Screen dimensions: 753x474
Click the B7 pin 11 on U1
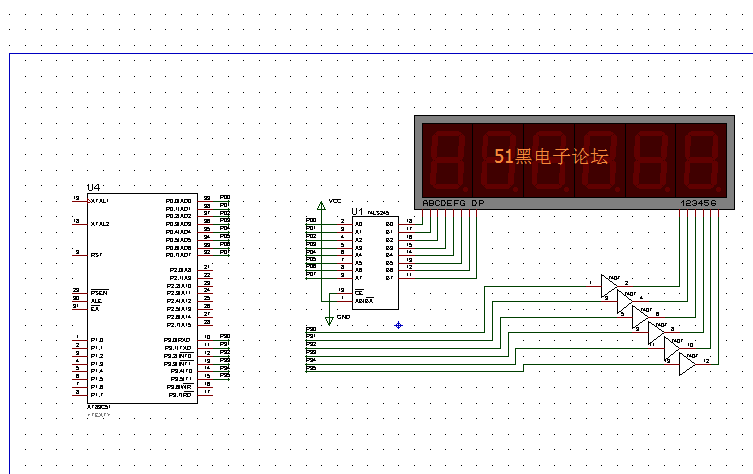point(406,278)
